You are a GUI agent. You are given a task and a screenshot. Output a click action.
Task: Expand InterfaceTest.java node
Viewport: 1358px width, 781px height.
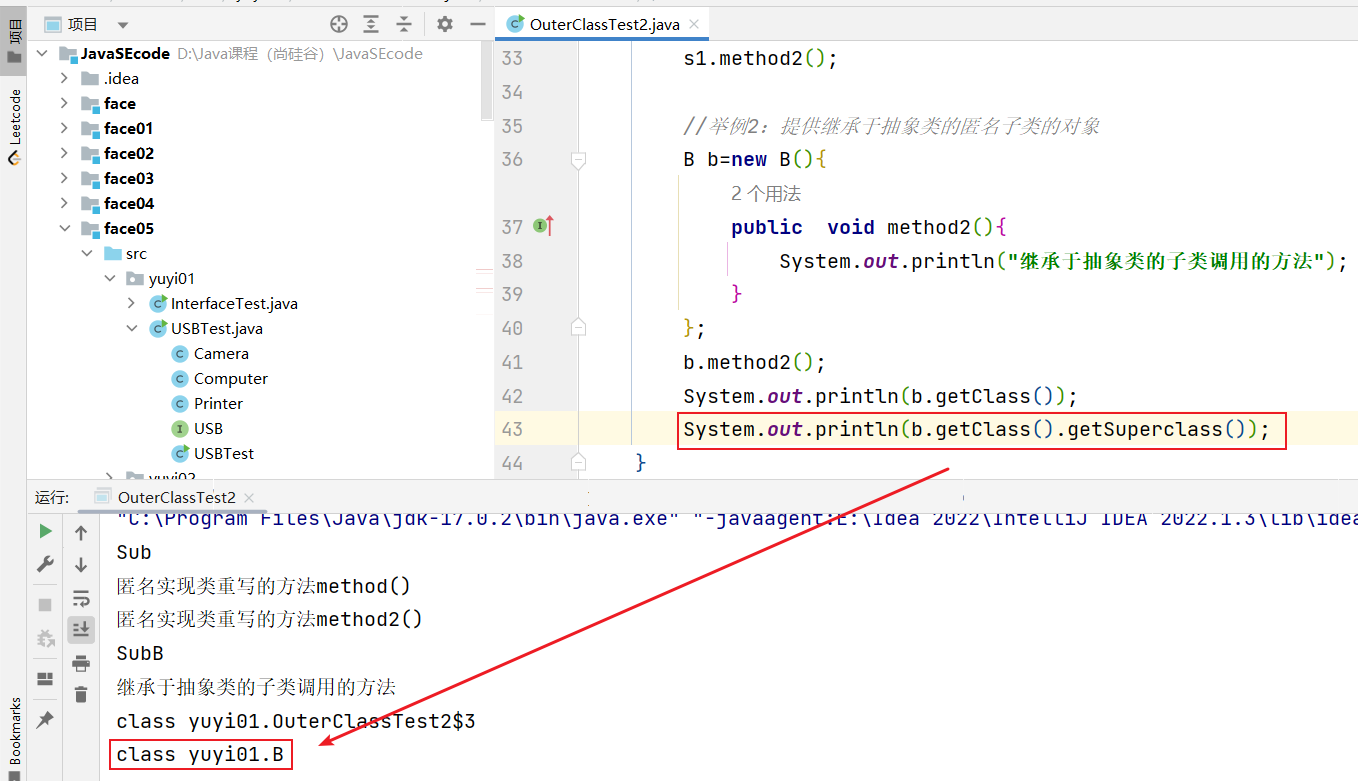pos(132,303)
